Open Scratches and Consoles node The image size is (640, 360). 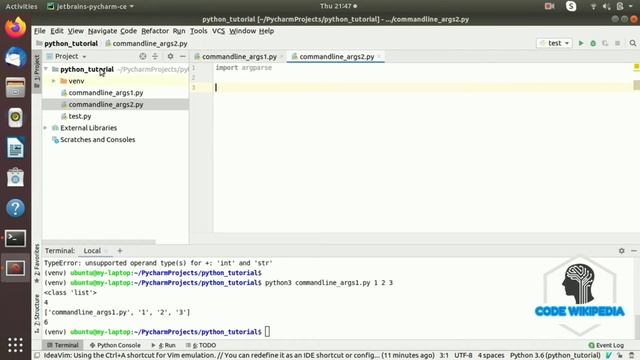(98, 140)
